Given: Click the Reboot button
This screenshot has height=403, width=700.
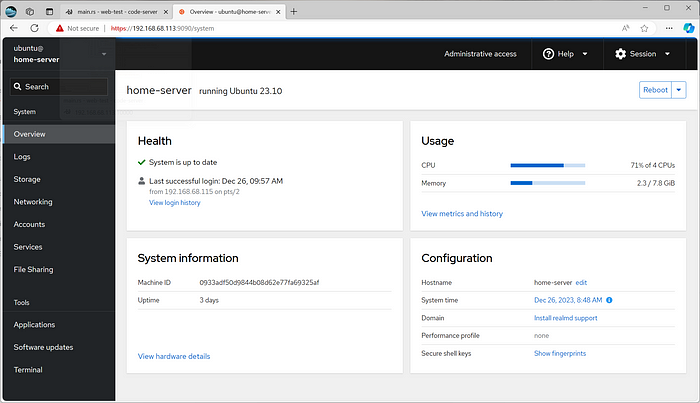Looking at the screenshot, I should 655,90.
